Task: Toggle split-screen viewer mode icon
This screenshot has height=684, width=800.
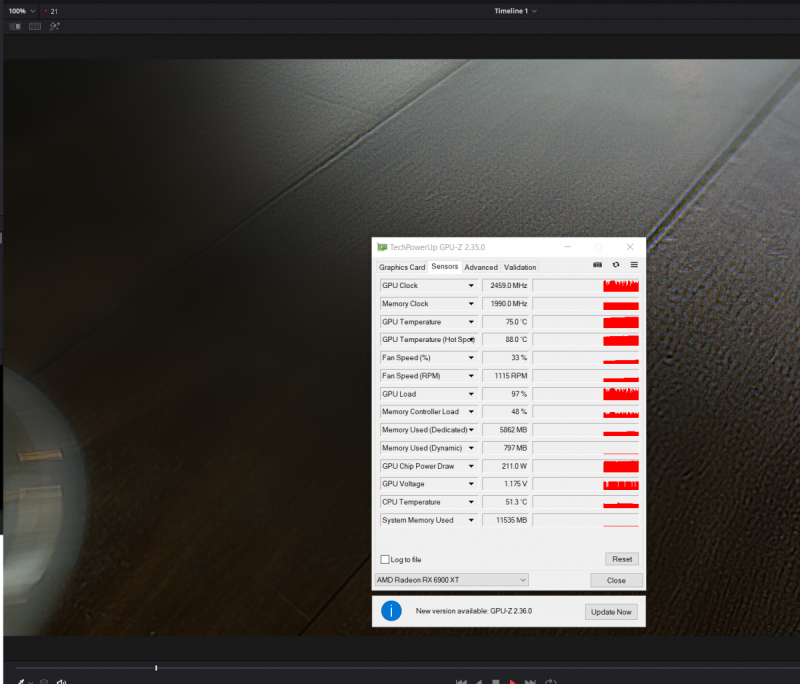Action: click(x=15, y=27)
